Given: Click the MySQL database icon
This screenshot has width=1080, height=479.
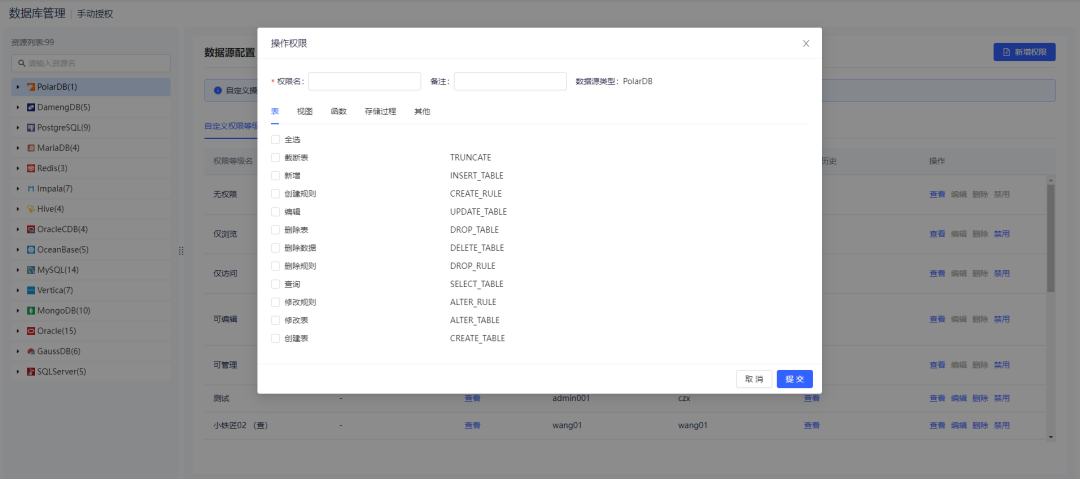Looking at the screenshot, I should click(31, 270).
